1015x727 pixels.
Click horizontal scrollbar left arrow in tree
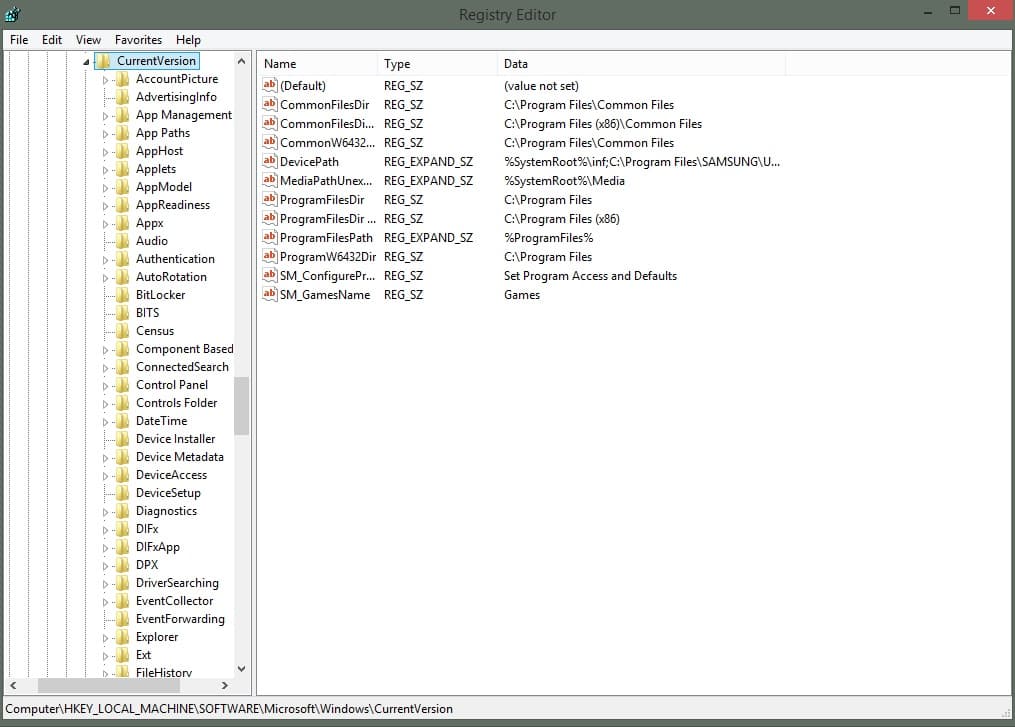tap(13, 685)
